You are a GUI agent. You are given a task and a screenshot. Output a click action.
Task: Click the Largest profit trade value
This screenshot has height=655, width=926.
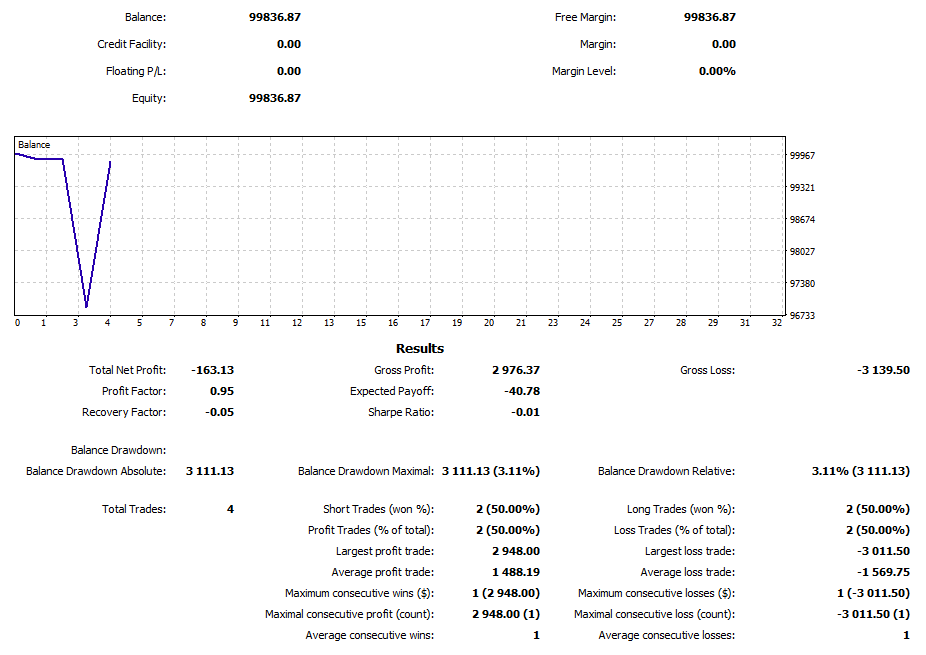click(x=515, y=551)
